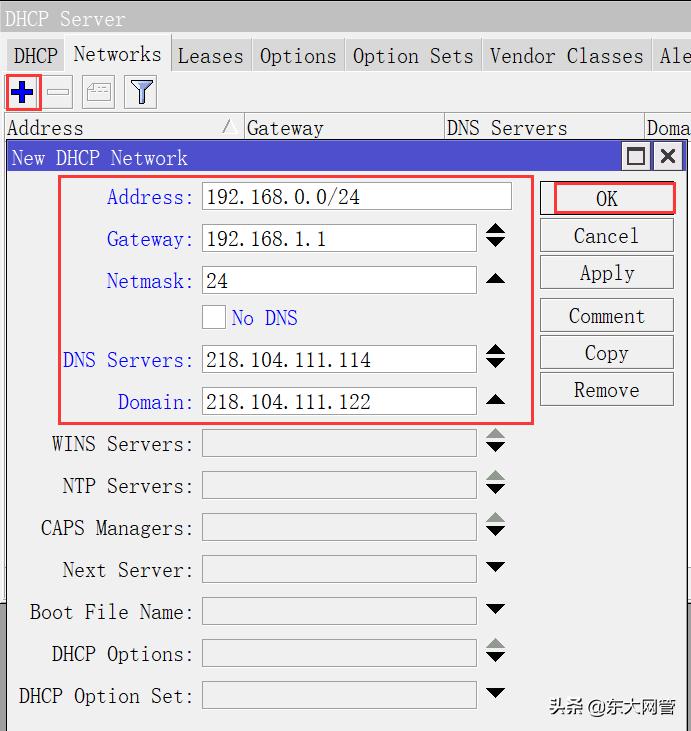The width and height of the screenshot is (691, 731).
Task: Click the Domain input field
Action: (x=339, y=401)
